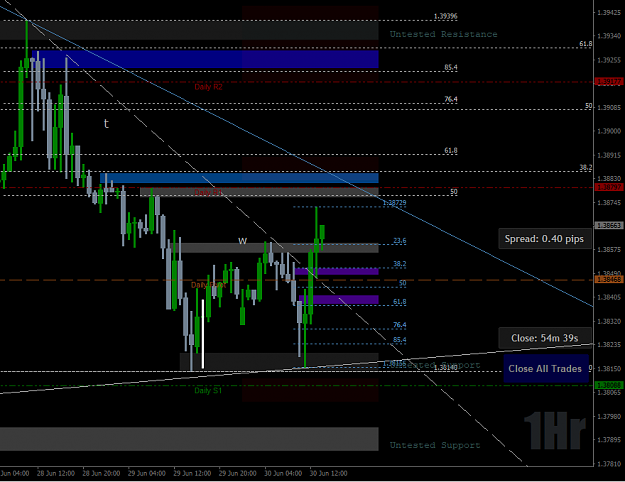The height and width of the screenshot is (482, 625).
Task: Click the Close All Trades button
Action: coord(546,369)
